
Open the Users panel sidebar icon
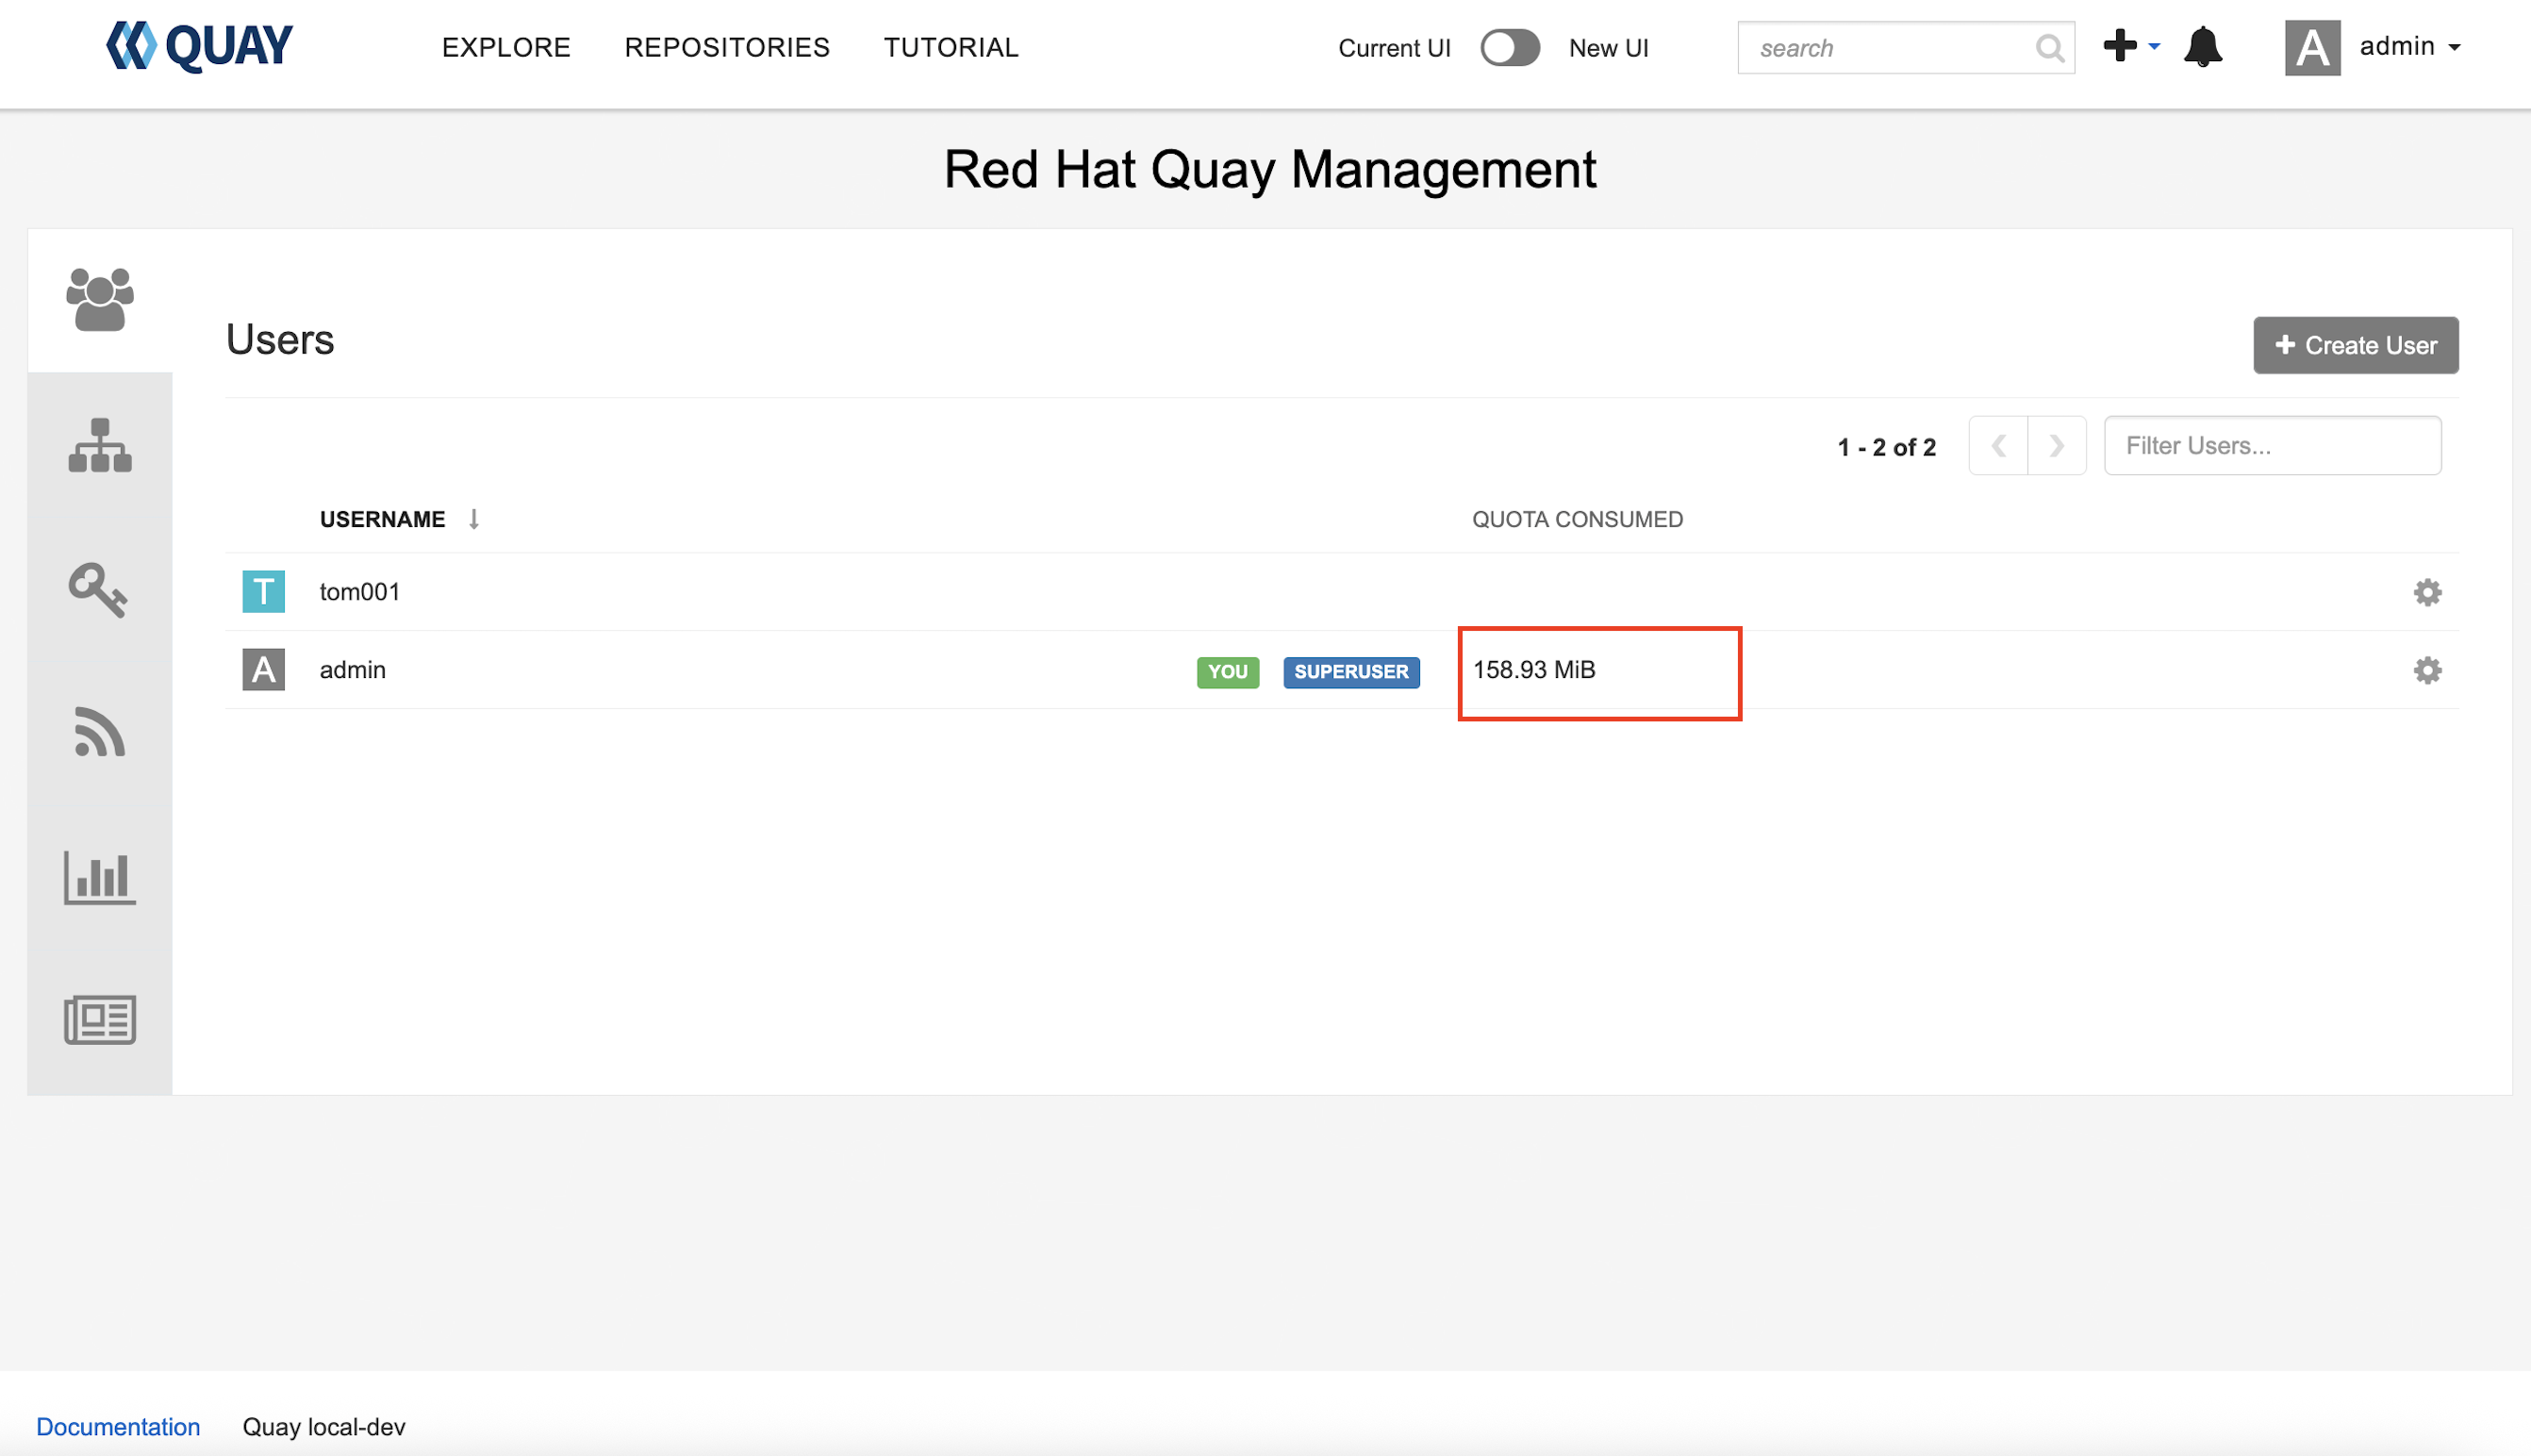click(99, 299)
